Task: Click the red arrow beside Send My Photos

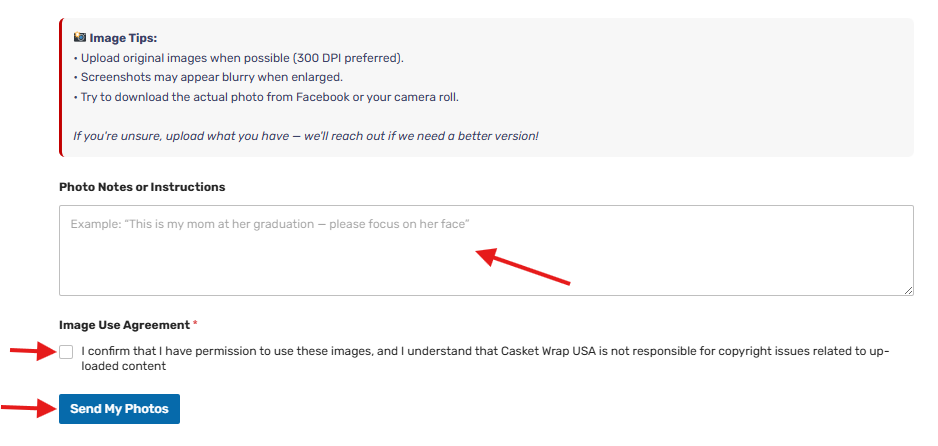Action: click(27, 408)
